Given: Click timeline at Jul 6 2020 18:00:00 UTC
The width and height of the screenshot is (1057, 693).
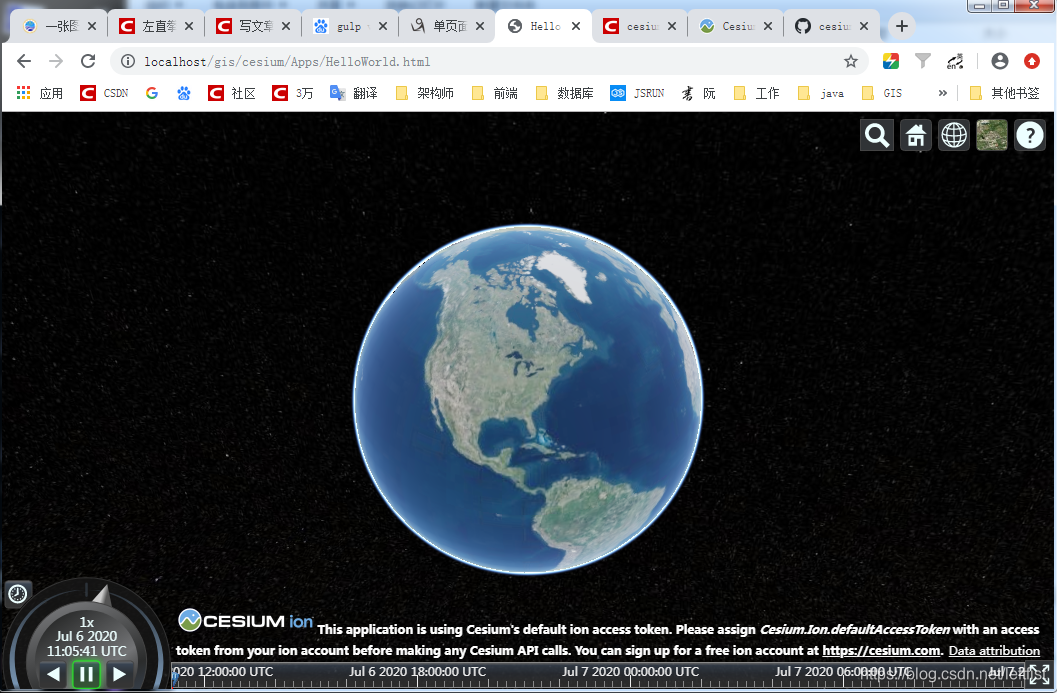Looking at the screenshot, I should pos(417,672).
